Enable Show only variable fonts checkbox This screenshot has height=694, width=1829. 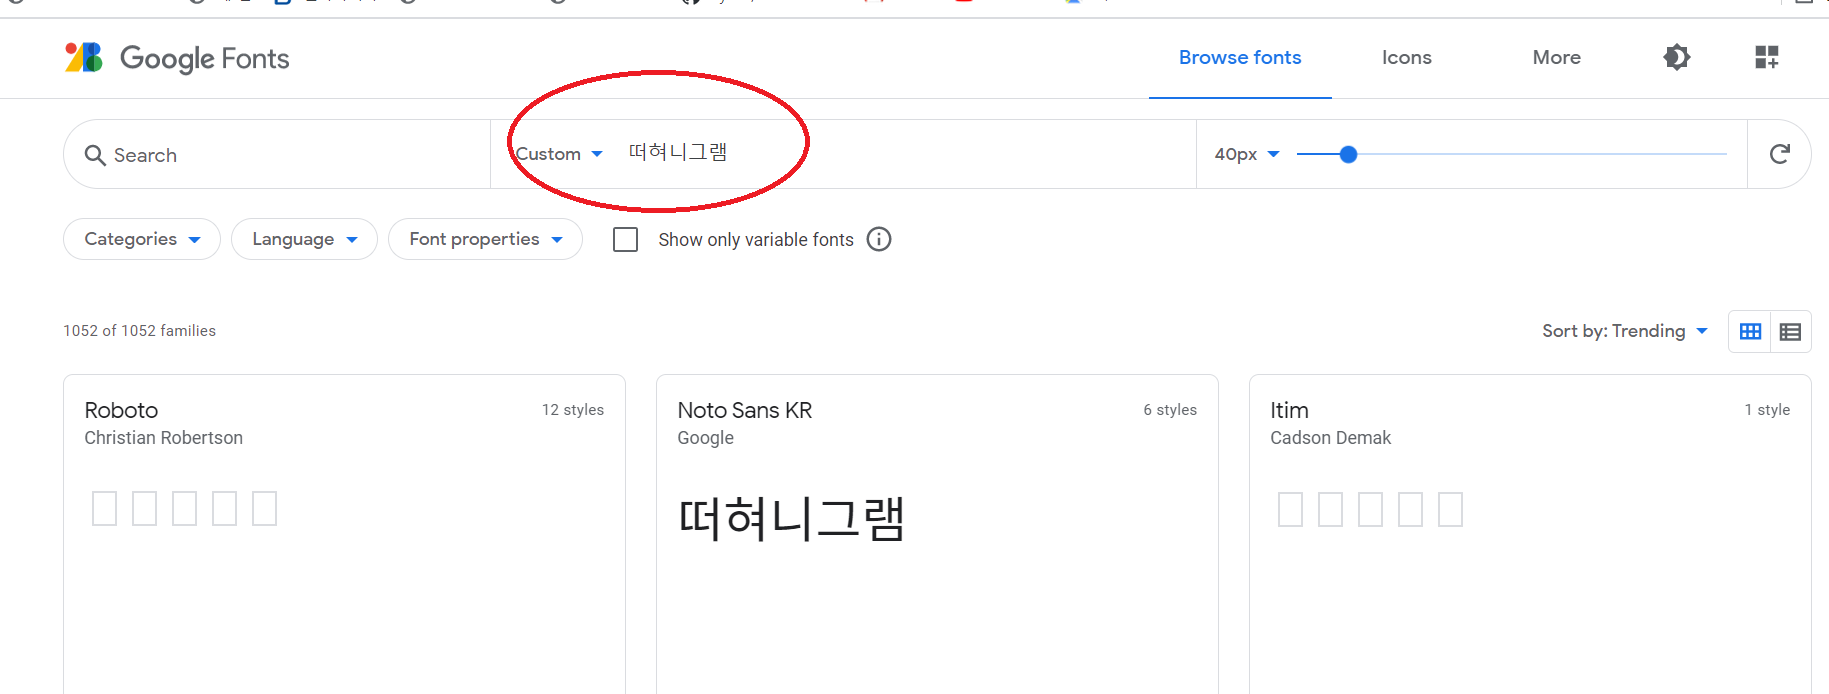click(x=625, y=239)
